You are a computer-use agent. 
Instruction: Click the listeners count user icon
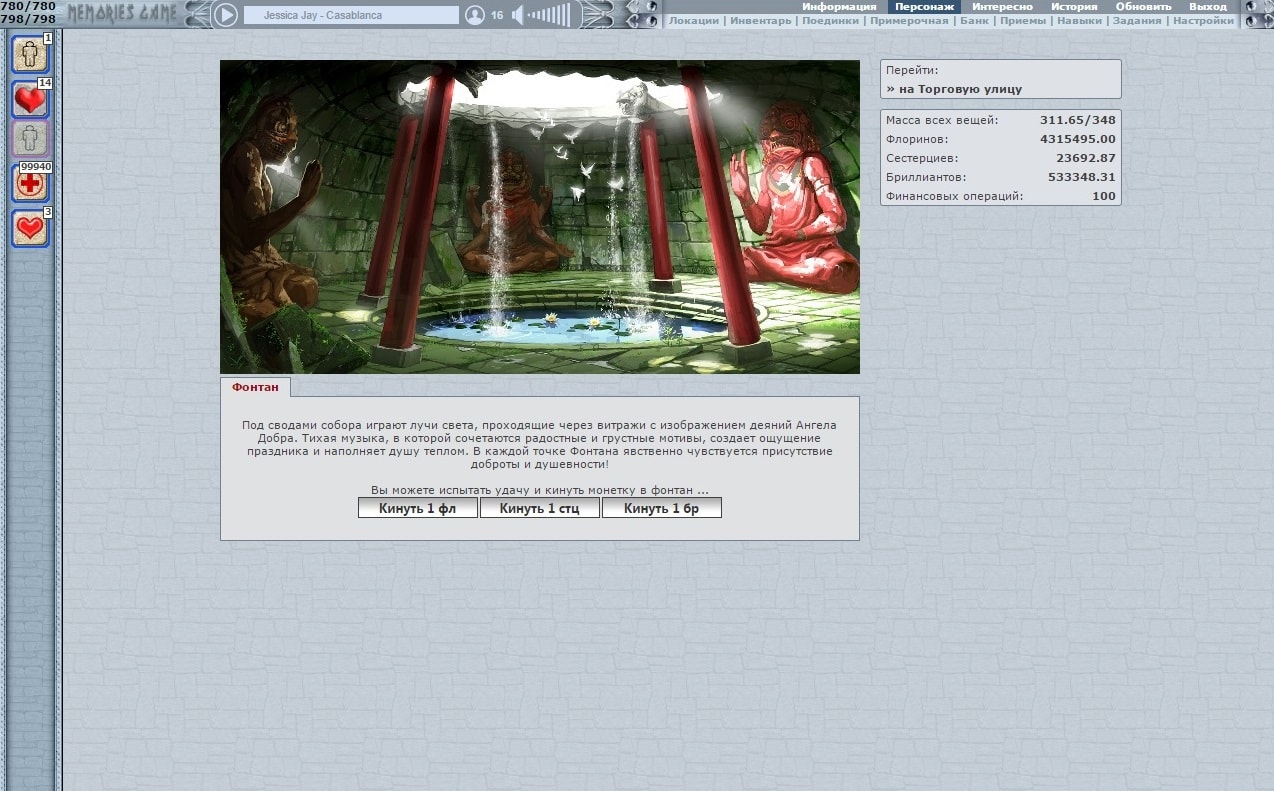(x=475, y=15)
